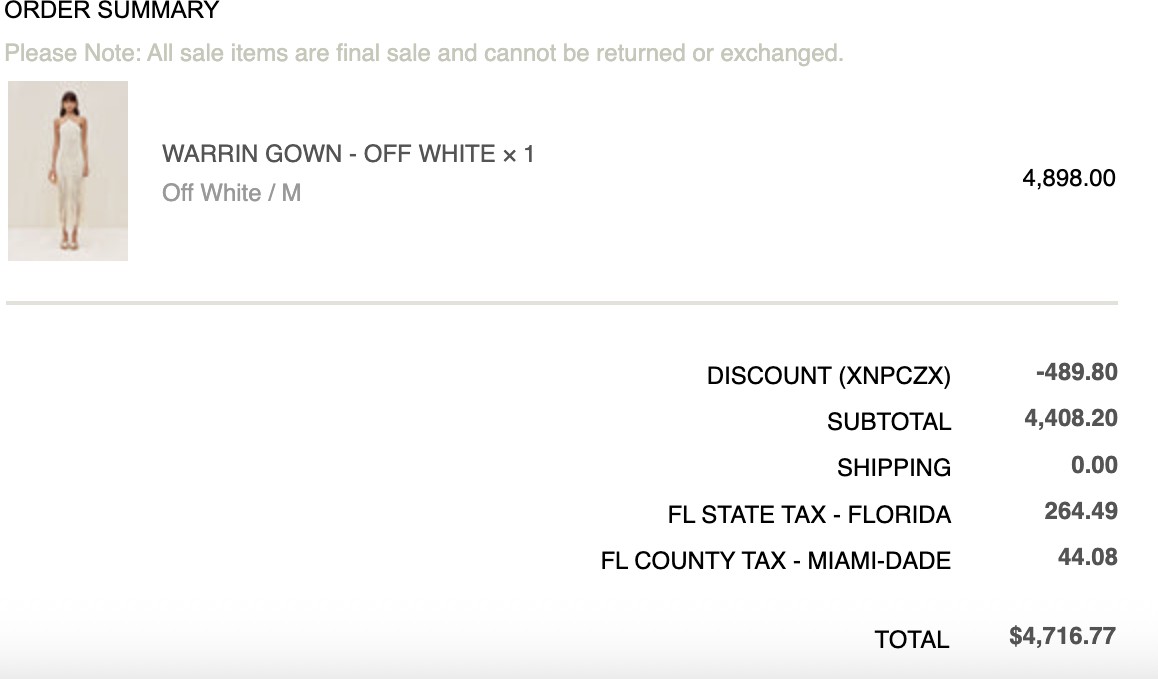
Task: Select the 4,898.00 item price
Action: click(x=1068, y=179)
